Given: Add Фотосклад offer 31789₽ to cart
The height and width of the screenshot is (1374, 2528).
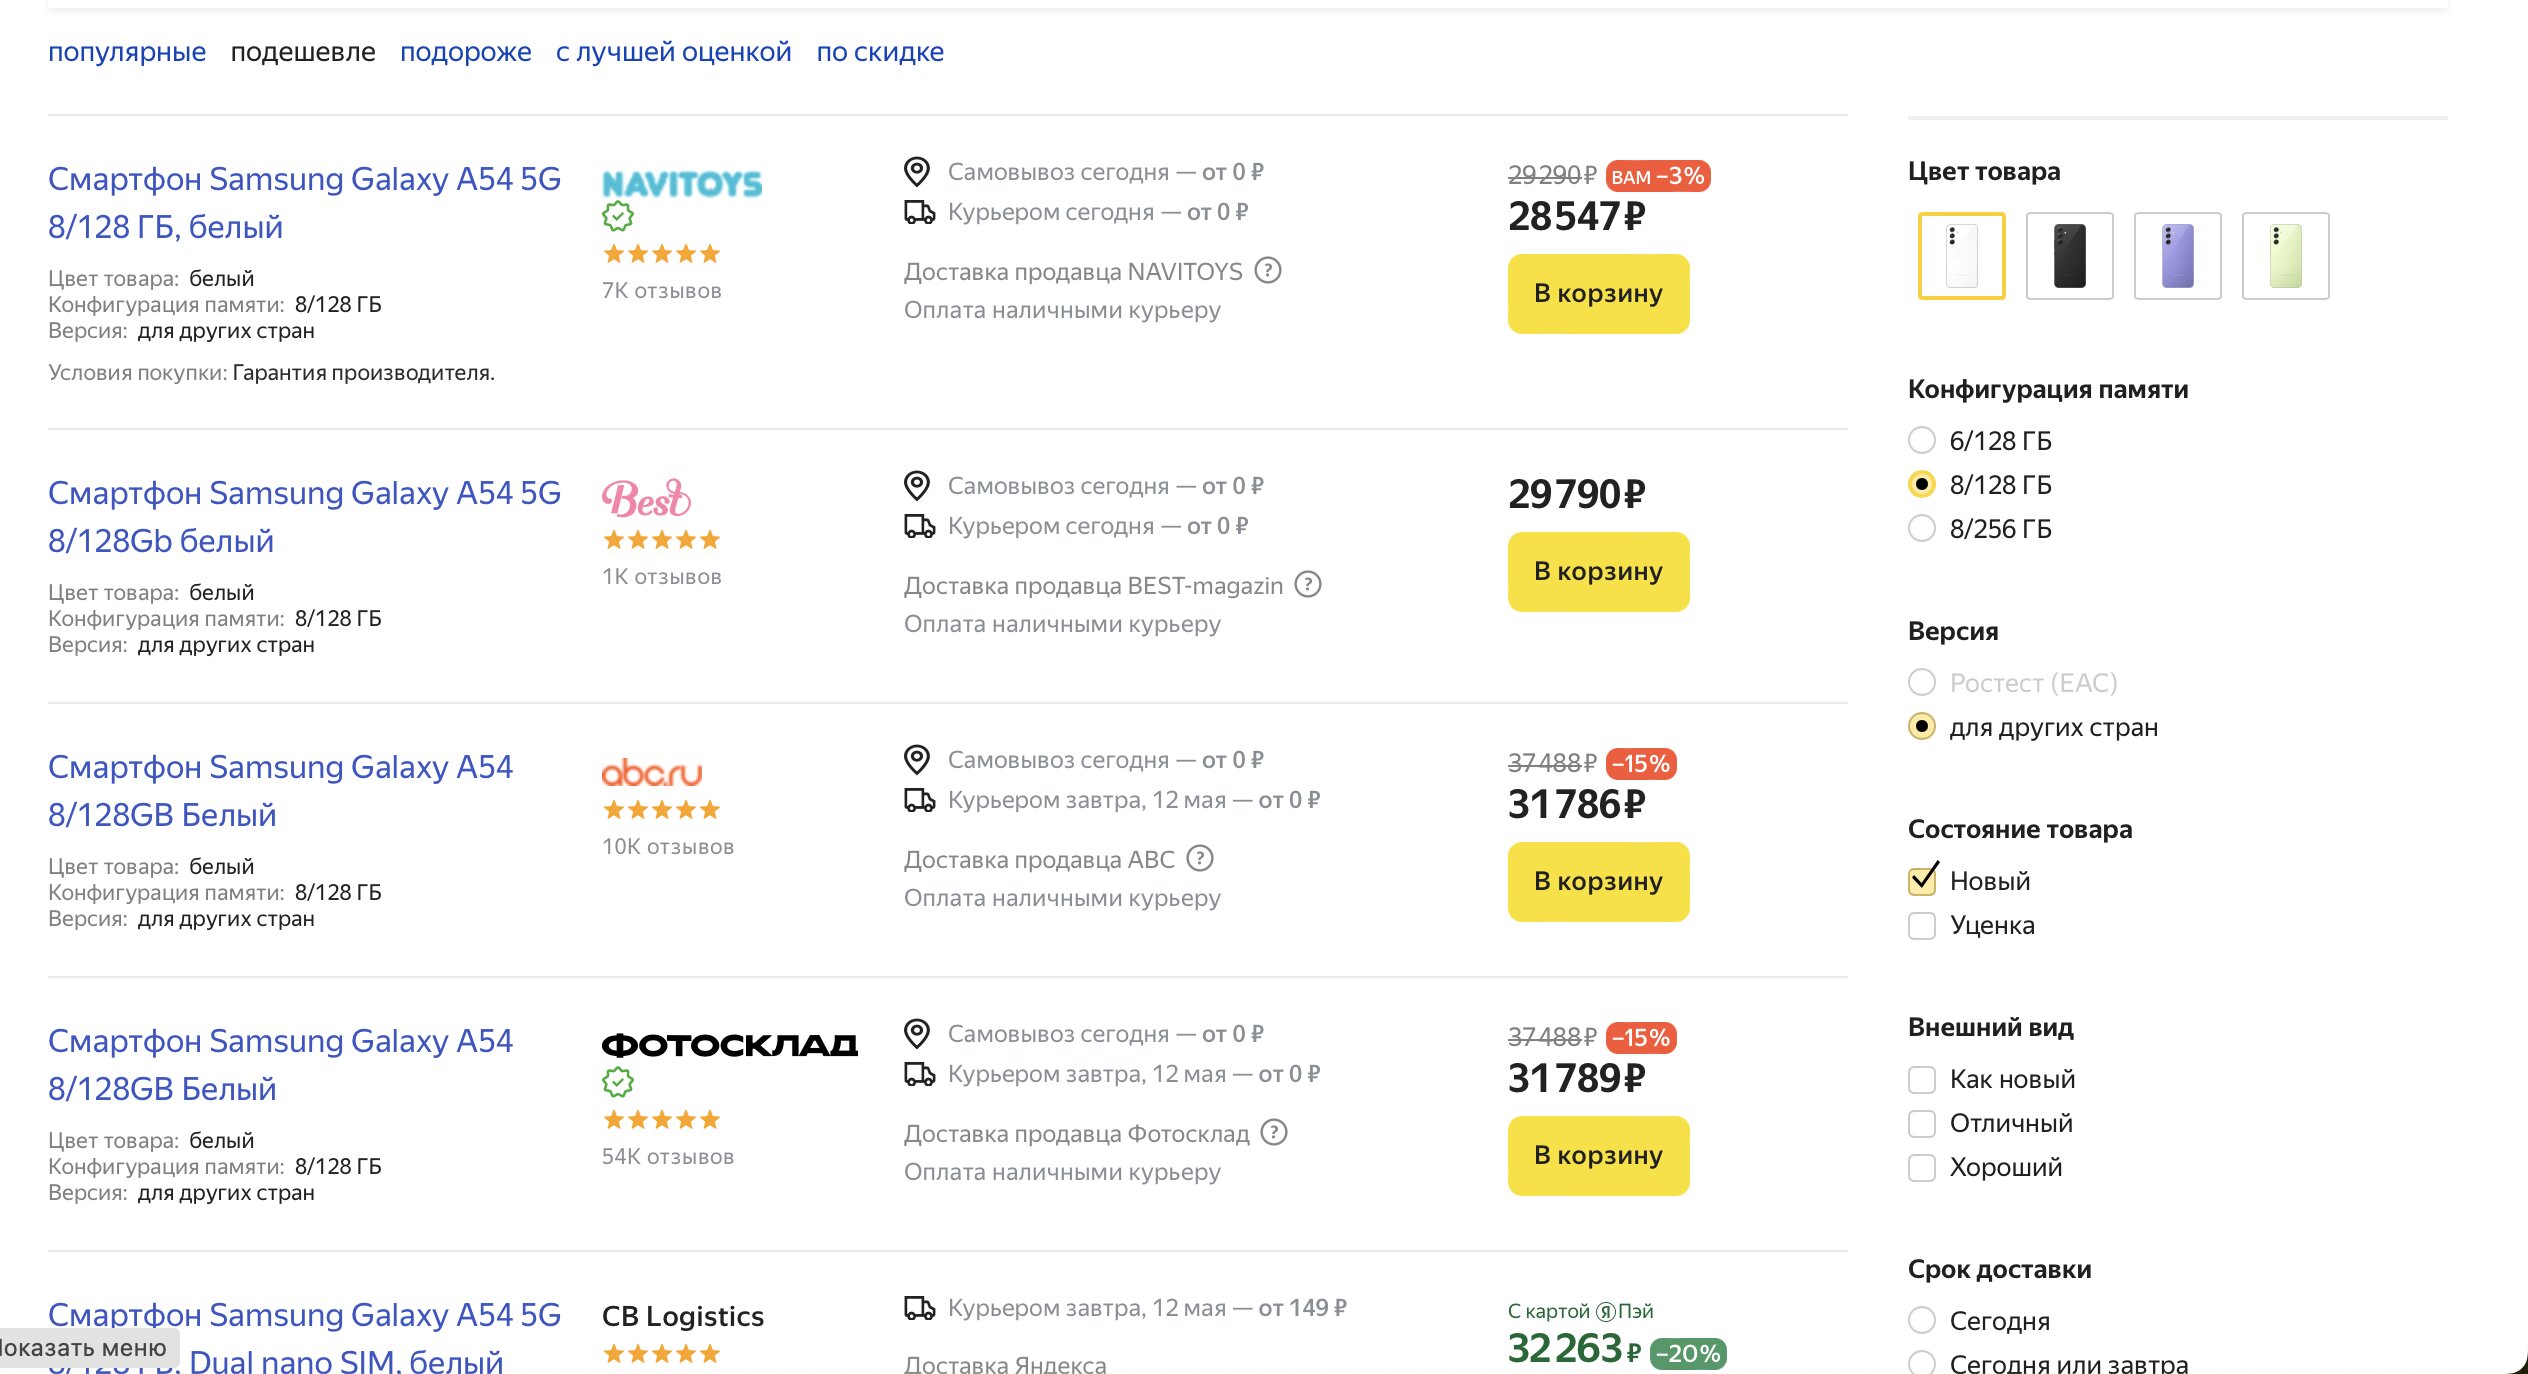Looking at the screenshot, I should (x=1598, y=1156).
